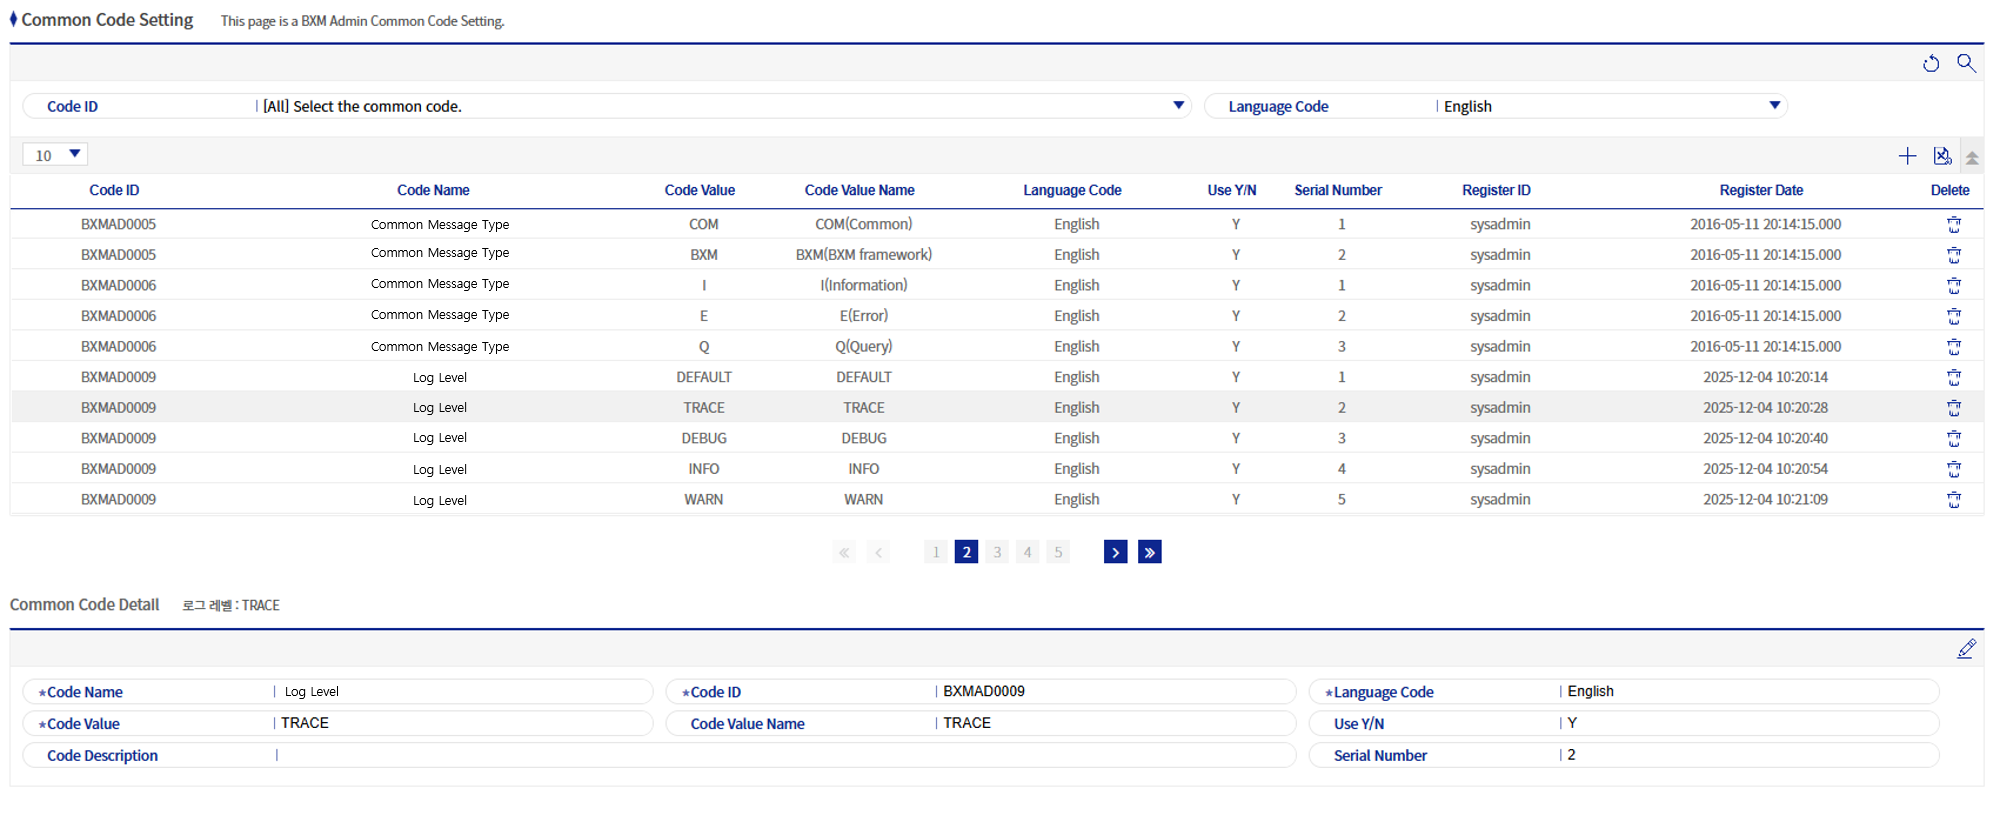
Task: Delete the Log Level WARN row
Action: point(1953,500)
